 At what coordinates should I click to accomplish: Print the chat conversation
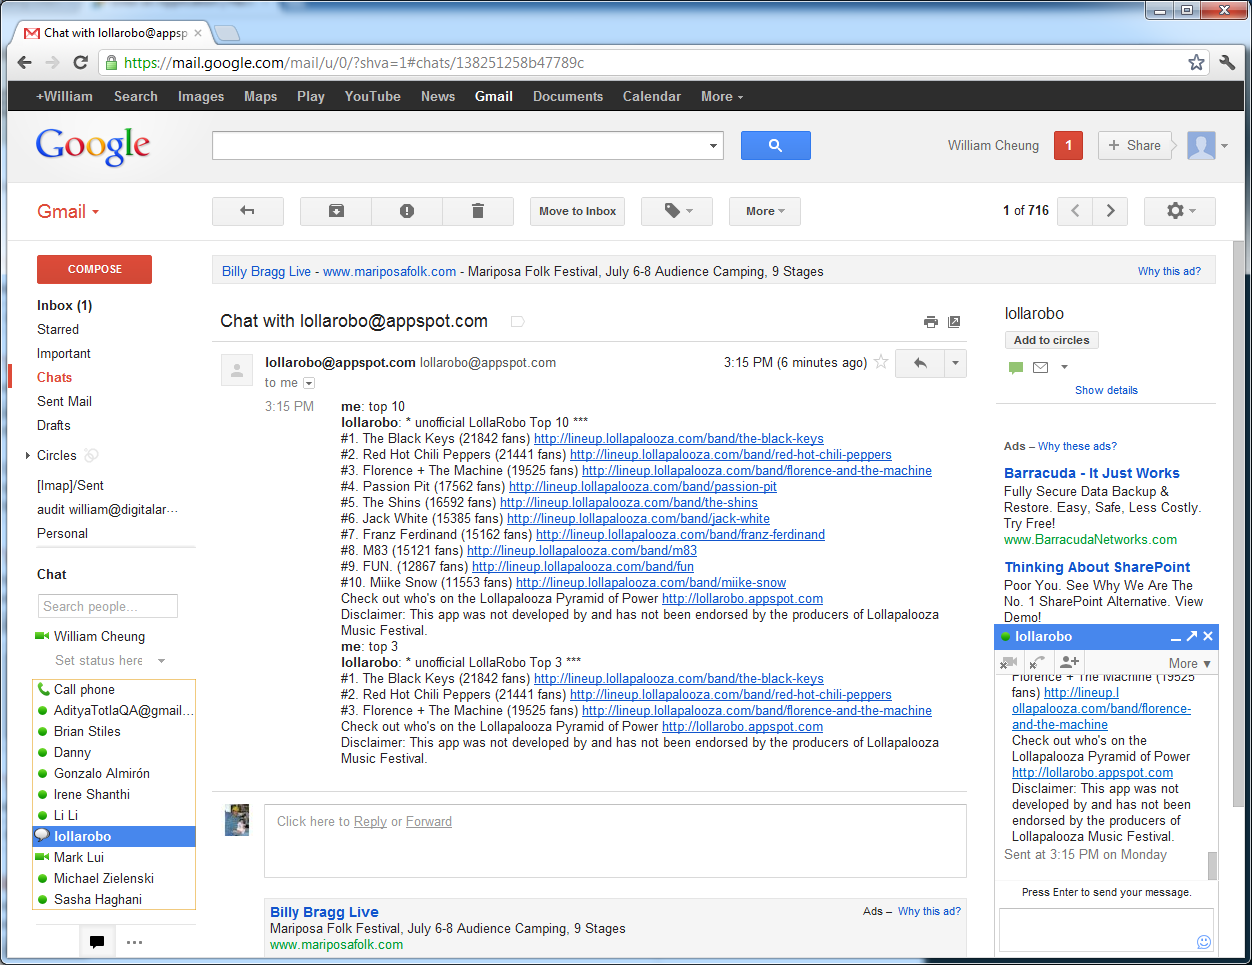930,322
